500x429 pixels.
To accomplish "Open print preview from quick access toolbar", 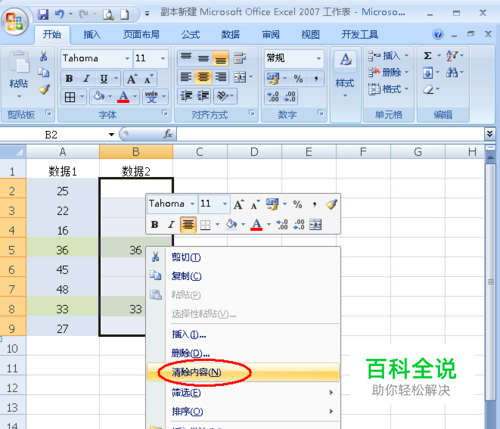I will click(108, 15).
